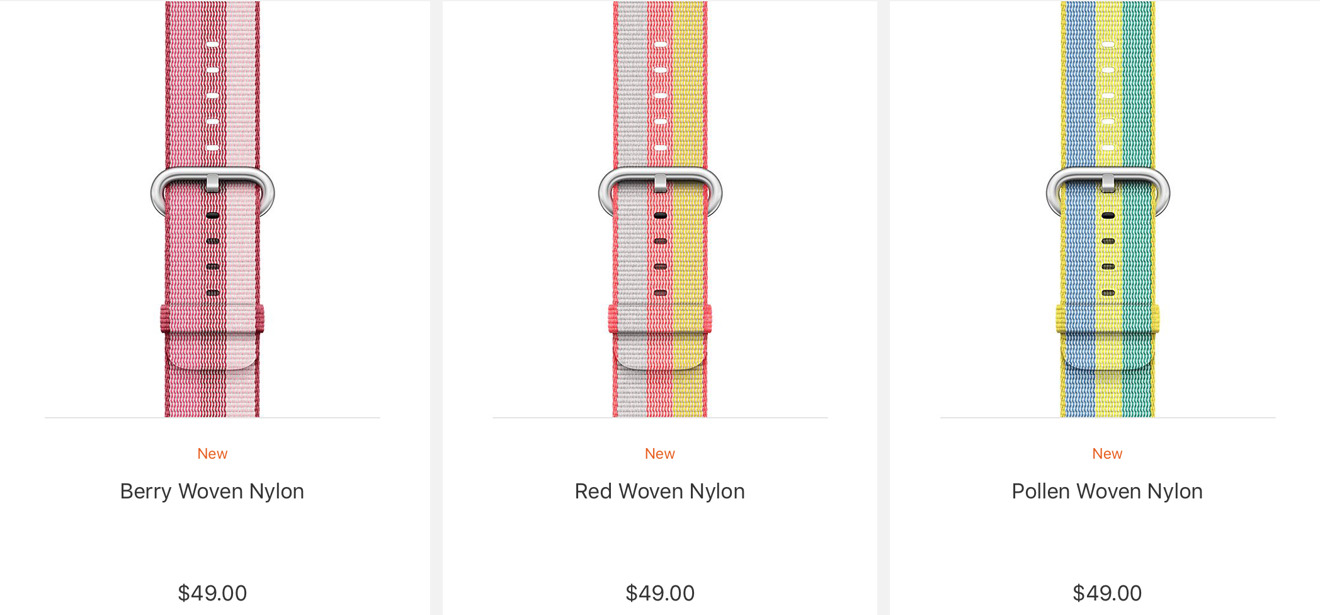The width and height of the screenshot is (1320, 615).
Task: Click the silver buckle on the Red band
Action: tap(660, 190)
